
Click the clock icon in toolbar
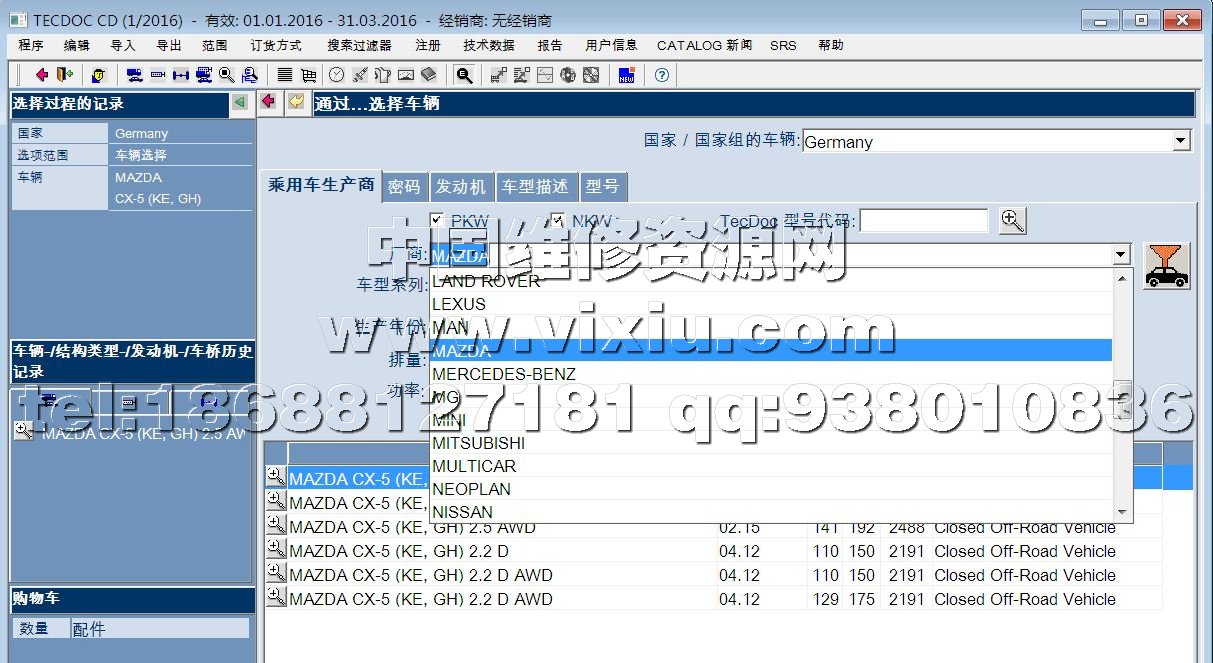[x=336, y=75]
